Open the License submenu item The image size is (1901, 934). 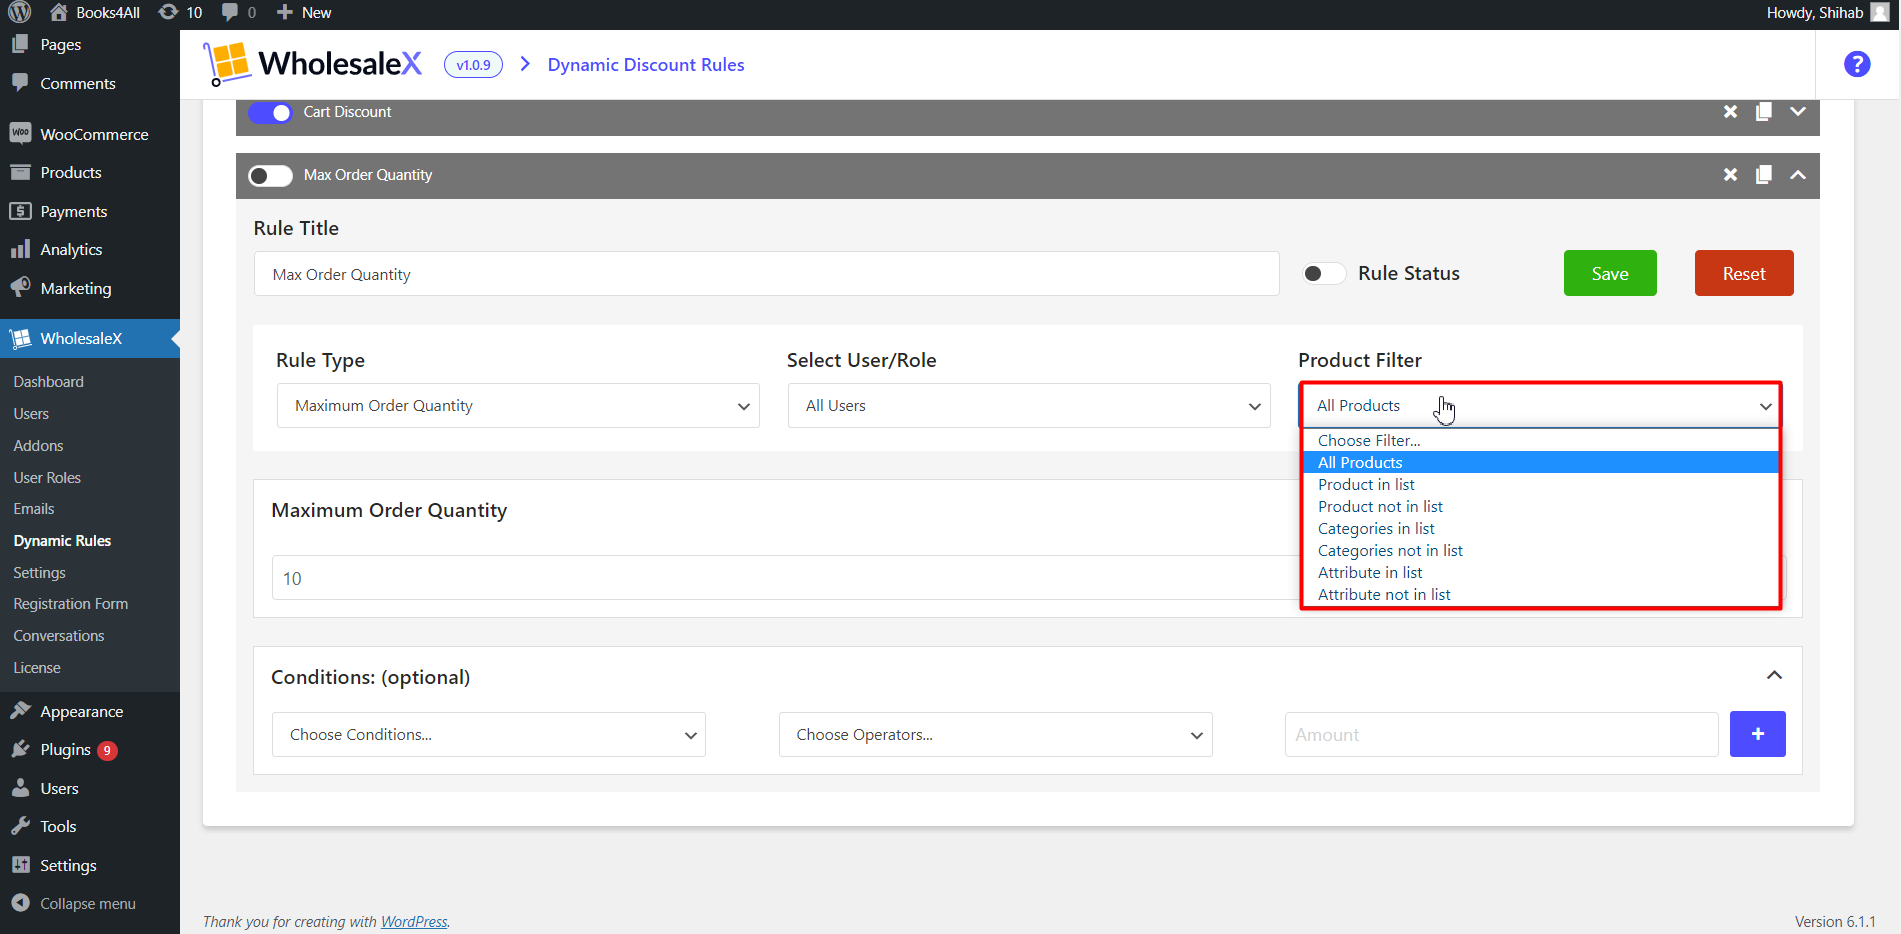pyautogui.click(x=37, y=668)
